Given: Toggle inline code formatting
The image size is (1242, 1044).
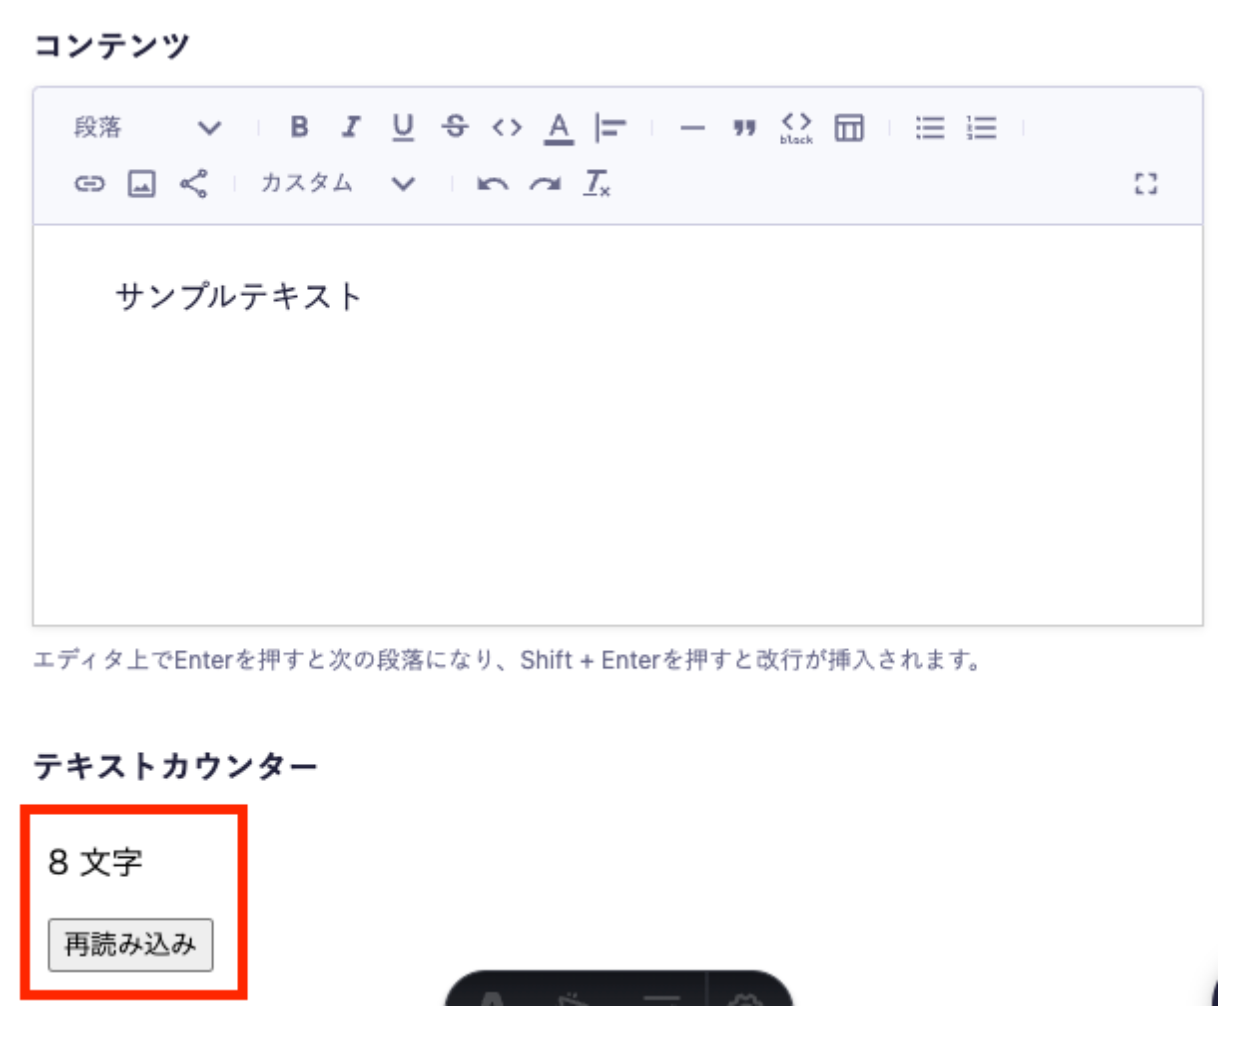Looking at the screenshot, I should pos(507,127).
